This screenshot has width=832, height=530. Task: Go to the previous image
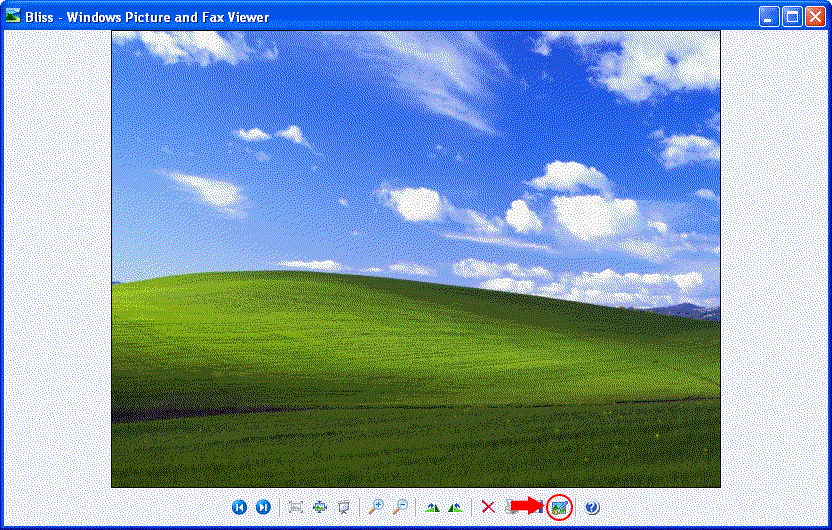coord(239,507)
